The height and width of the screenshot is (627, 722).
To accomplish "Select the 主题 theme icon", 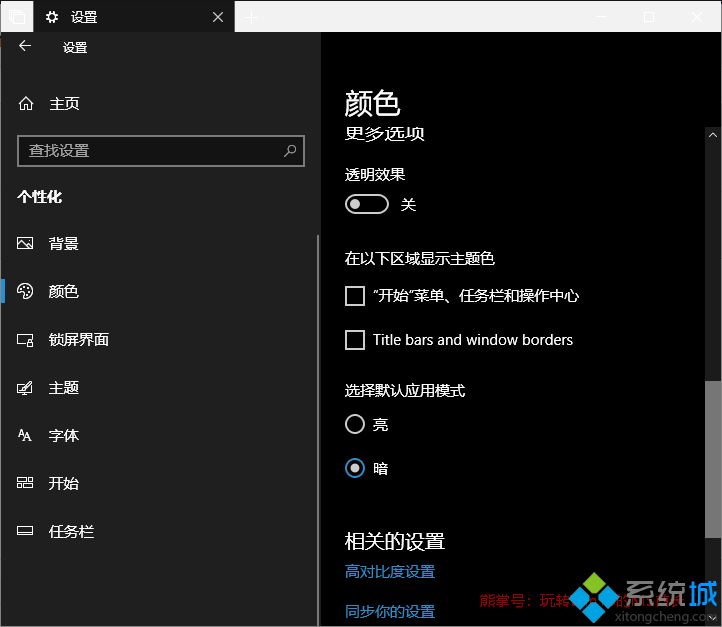I will pos(25,388).
